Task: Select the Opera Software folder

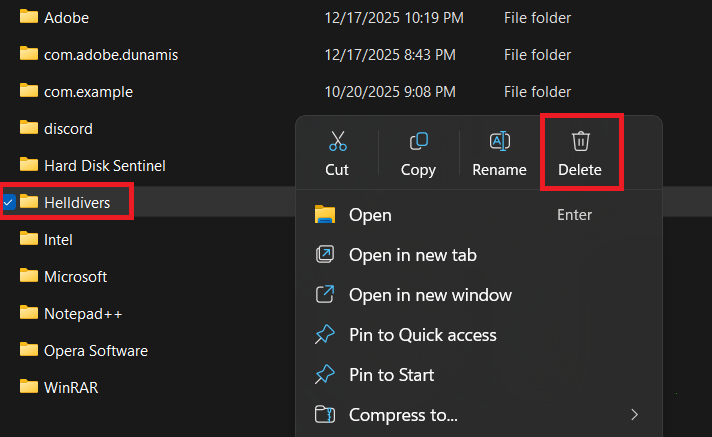Action: point(95,350)
